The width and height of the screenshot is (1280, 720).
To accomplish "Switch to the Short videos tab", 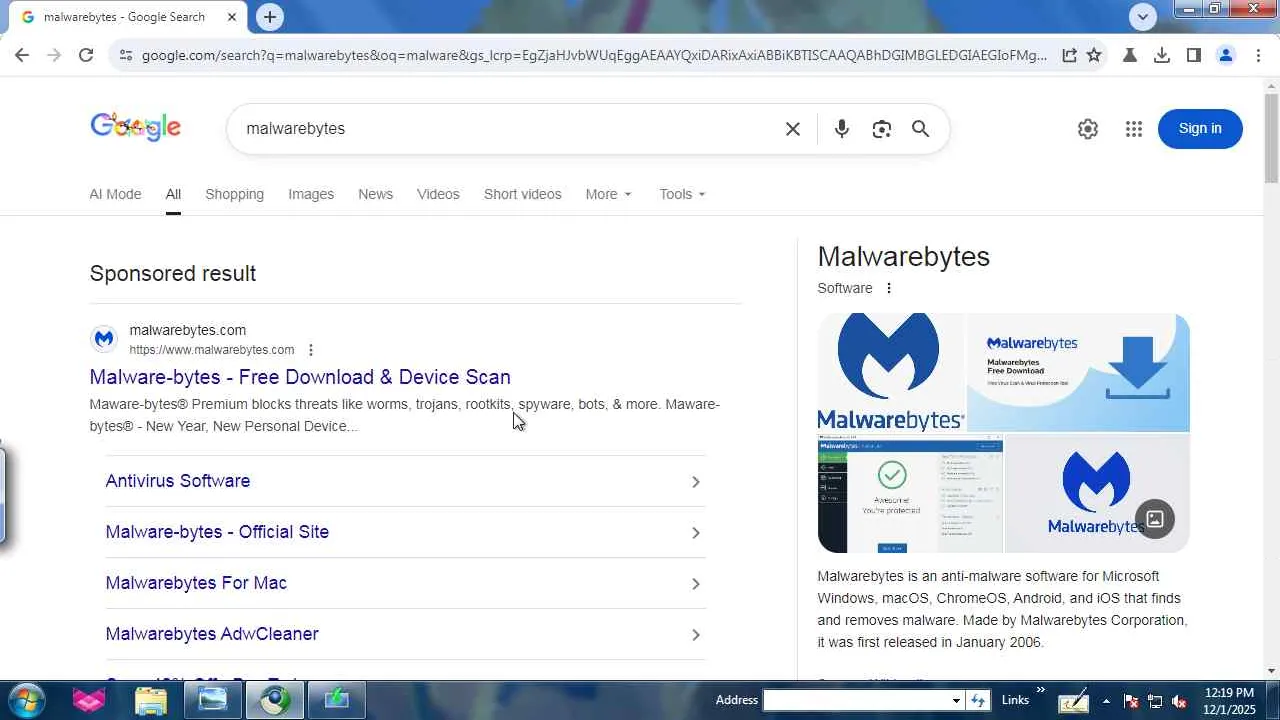I will [522, 194].
